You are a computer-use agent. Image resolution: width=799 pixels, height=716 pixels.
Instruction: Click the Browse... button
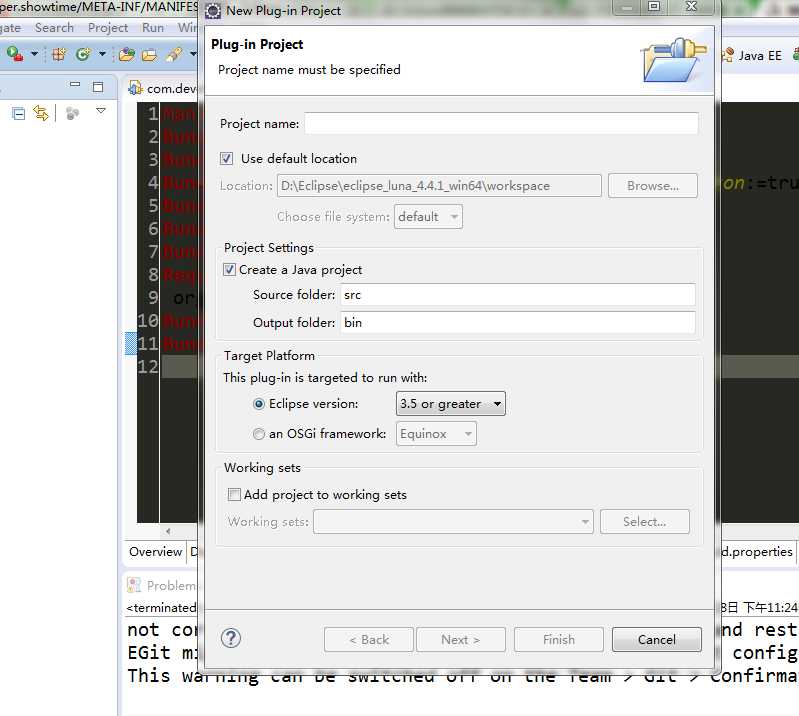tap(653, 186)
